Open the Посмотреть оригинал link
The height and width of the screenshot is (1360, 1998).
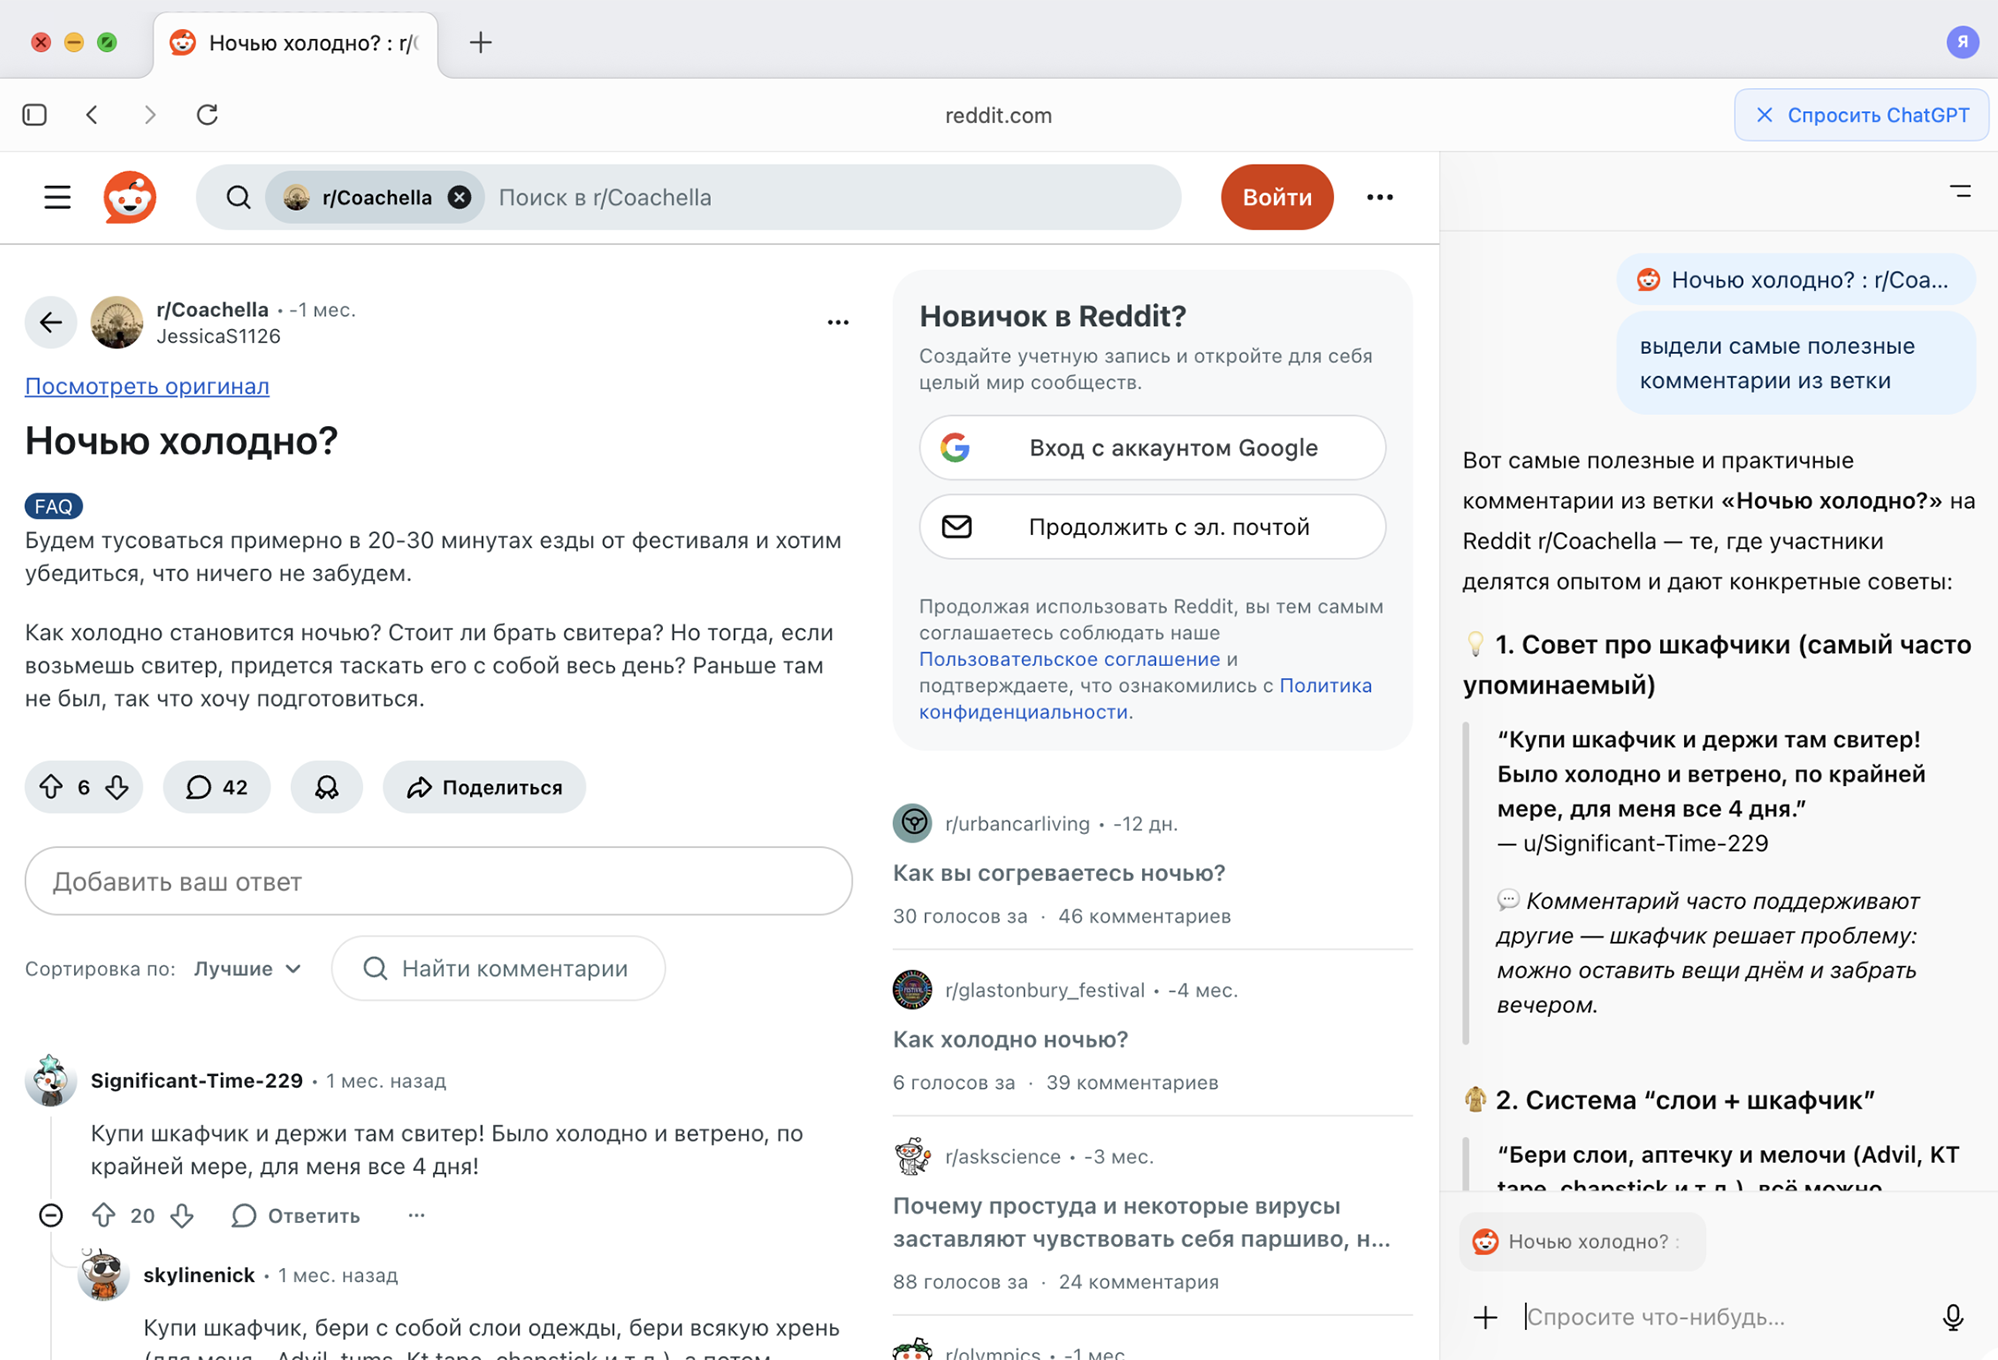click(x=146, y=386)
